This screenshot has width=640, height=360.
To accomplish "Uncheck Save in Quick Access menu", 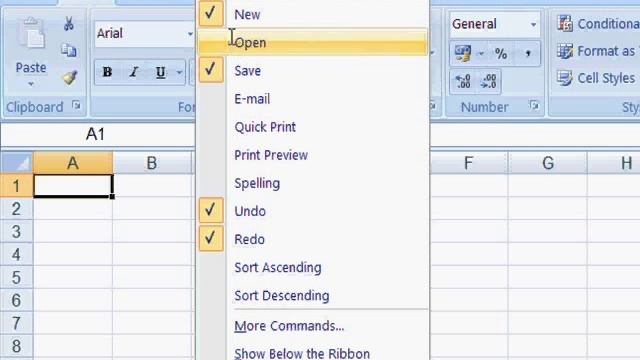I will tap(313, 71).
